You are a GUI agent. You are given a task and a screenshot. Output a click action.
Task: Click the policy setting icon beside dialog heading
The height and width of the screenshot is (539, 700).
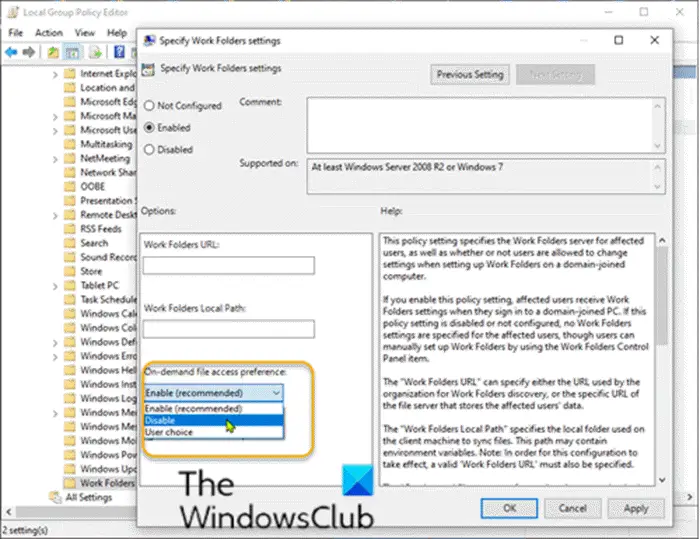(x=148, y=69)
